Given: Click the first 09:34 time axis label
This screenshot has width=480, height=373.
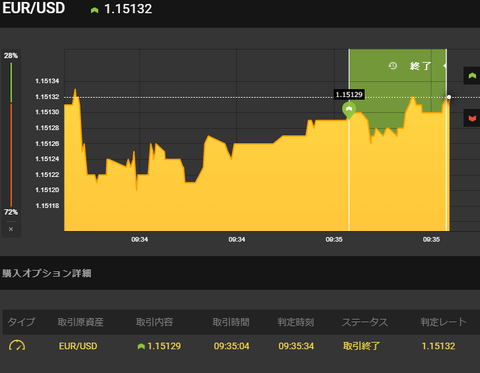Looking at the screenshot, I should (139, 239).
